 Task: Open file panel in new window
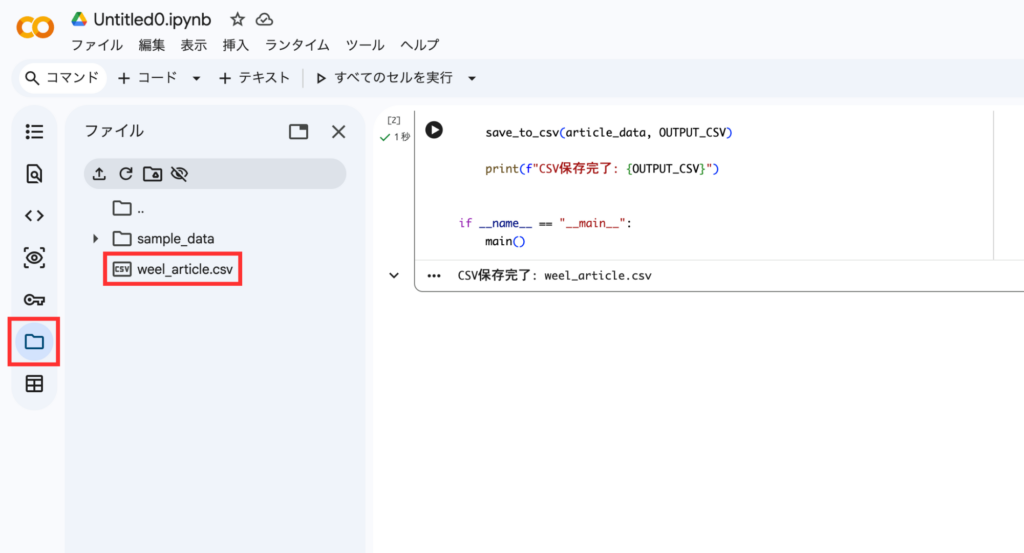298,132
